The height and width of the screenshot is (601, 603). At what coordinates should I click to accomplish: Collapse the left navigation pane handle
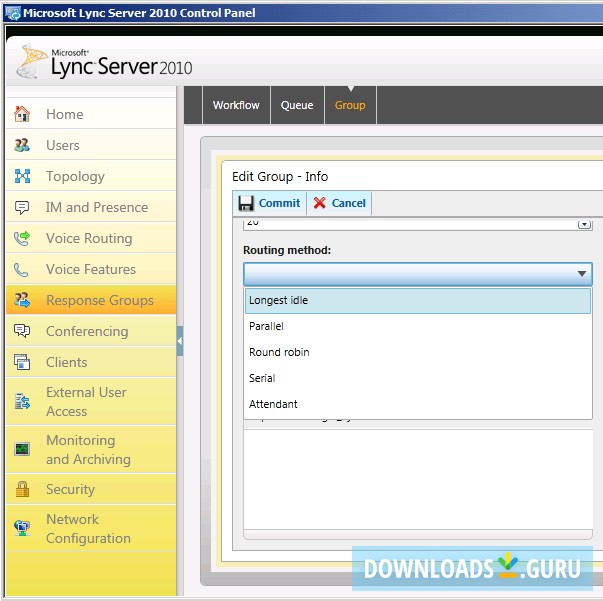[180, 342]
